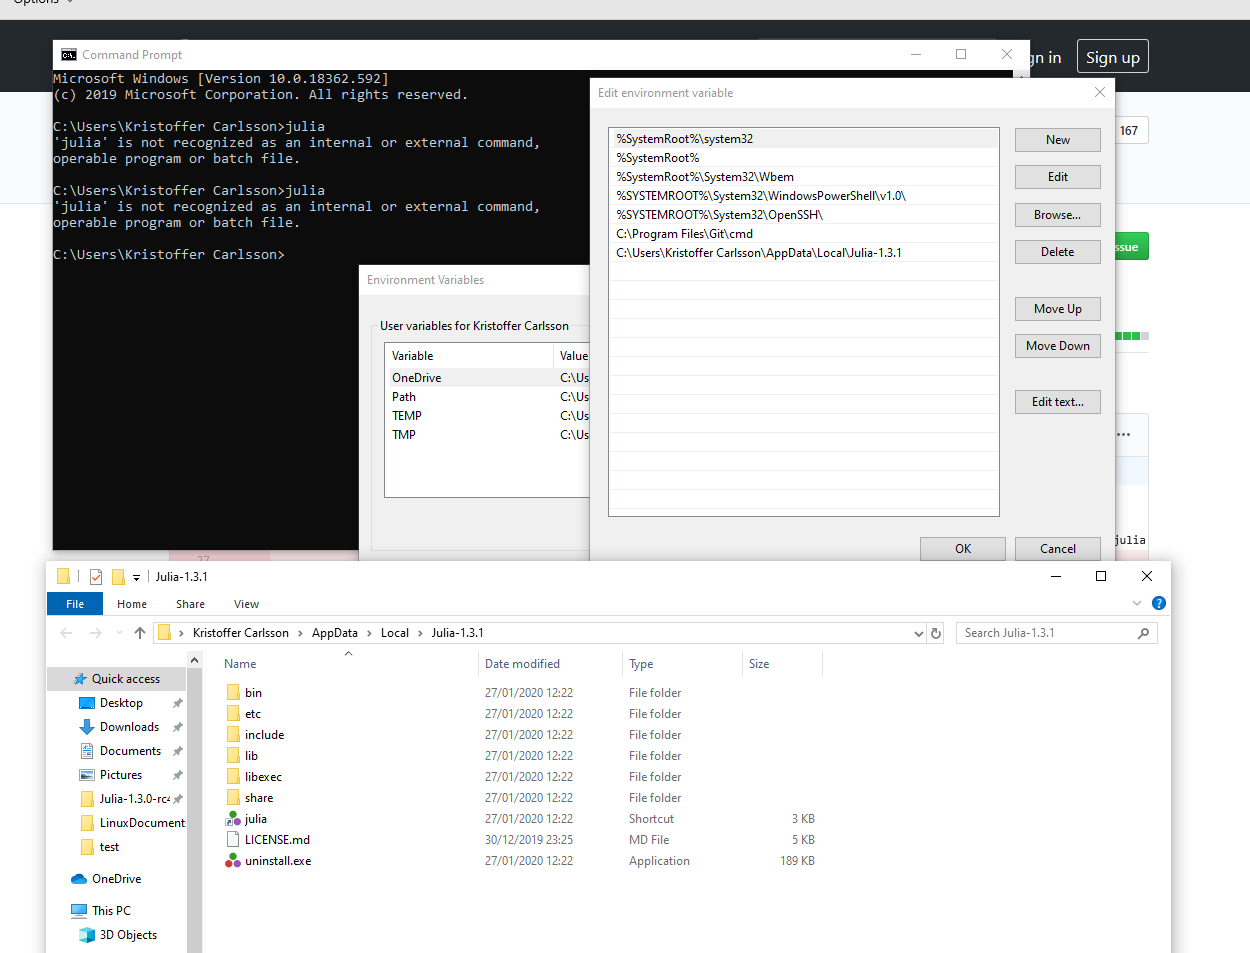Click the Properties quick access toolbar icon
1250x953 pixels.
pos(96,577)
